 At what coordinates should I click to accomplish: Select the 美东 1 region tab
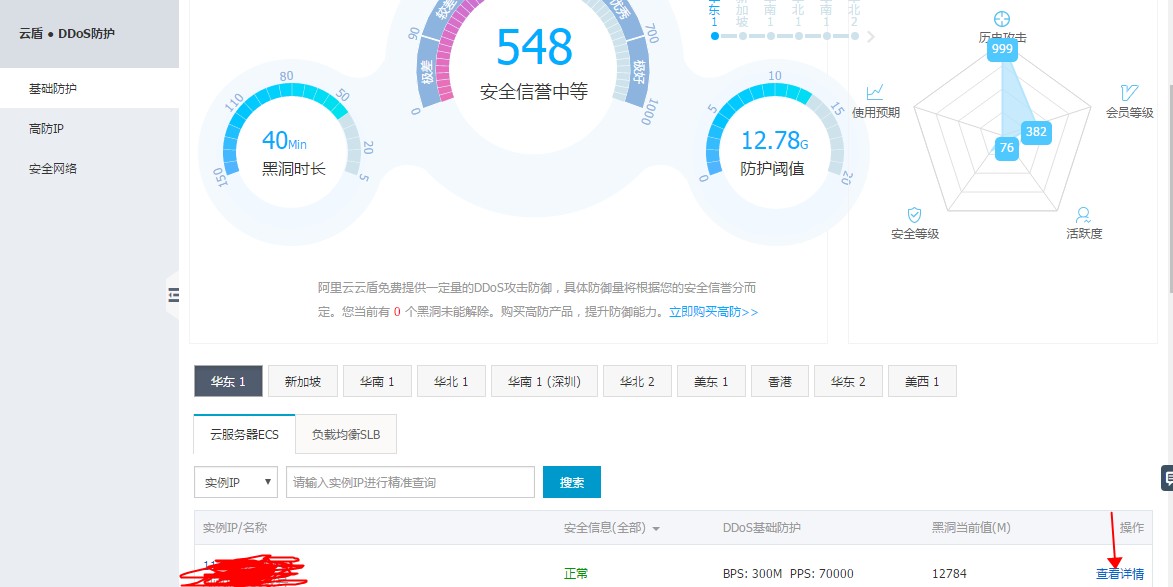click(x=711, y=381)
